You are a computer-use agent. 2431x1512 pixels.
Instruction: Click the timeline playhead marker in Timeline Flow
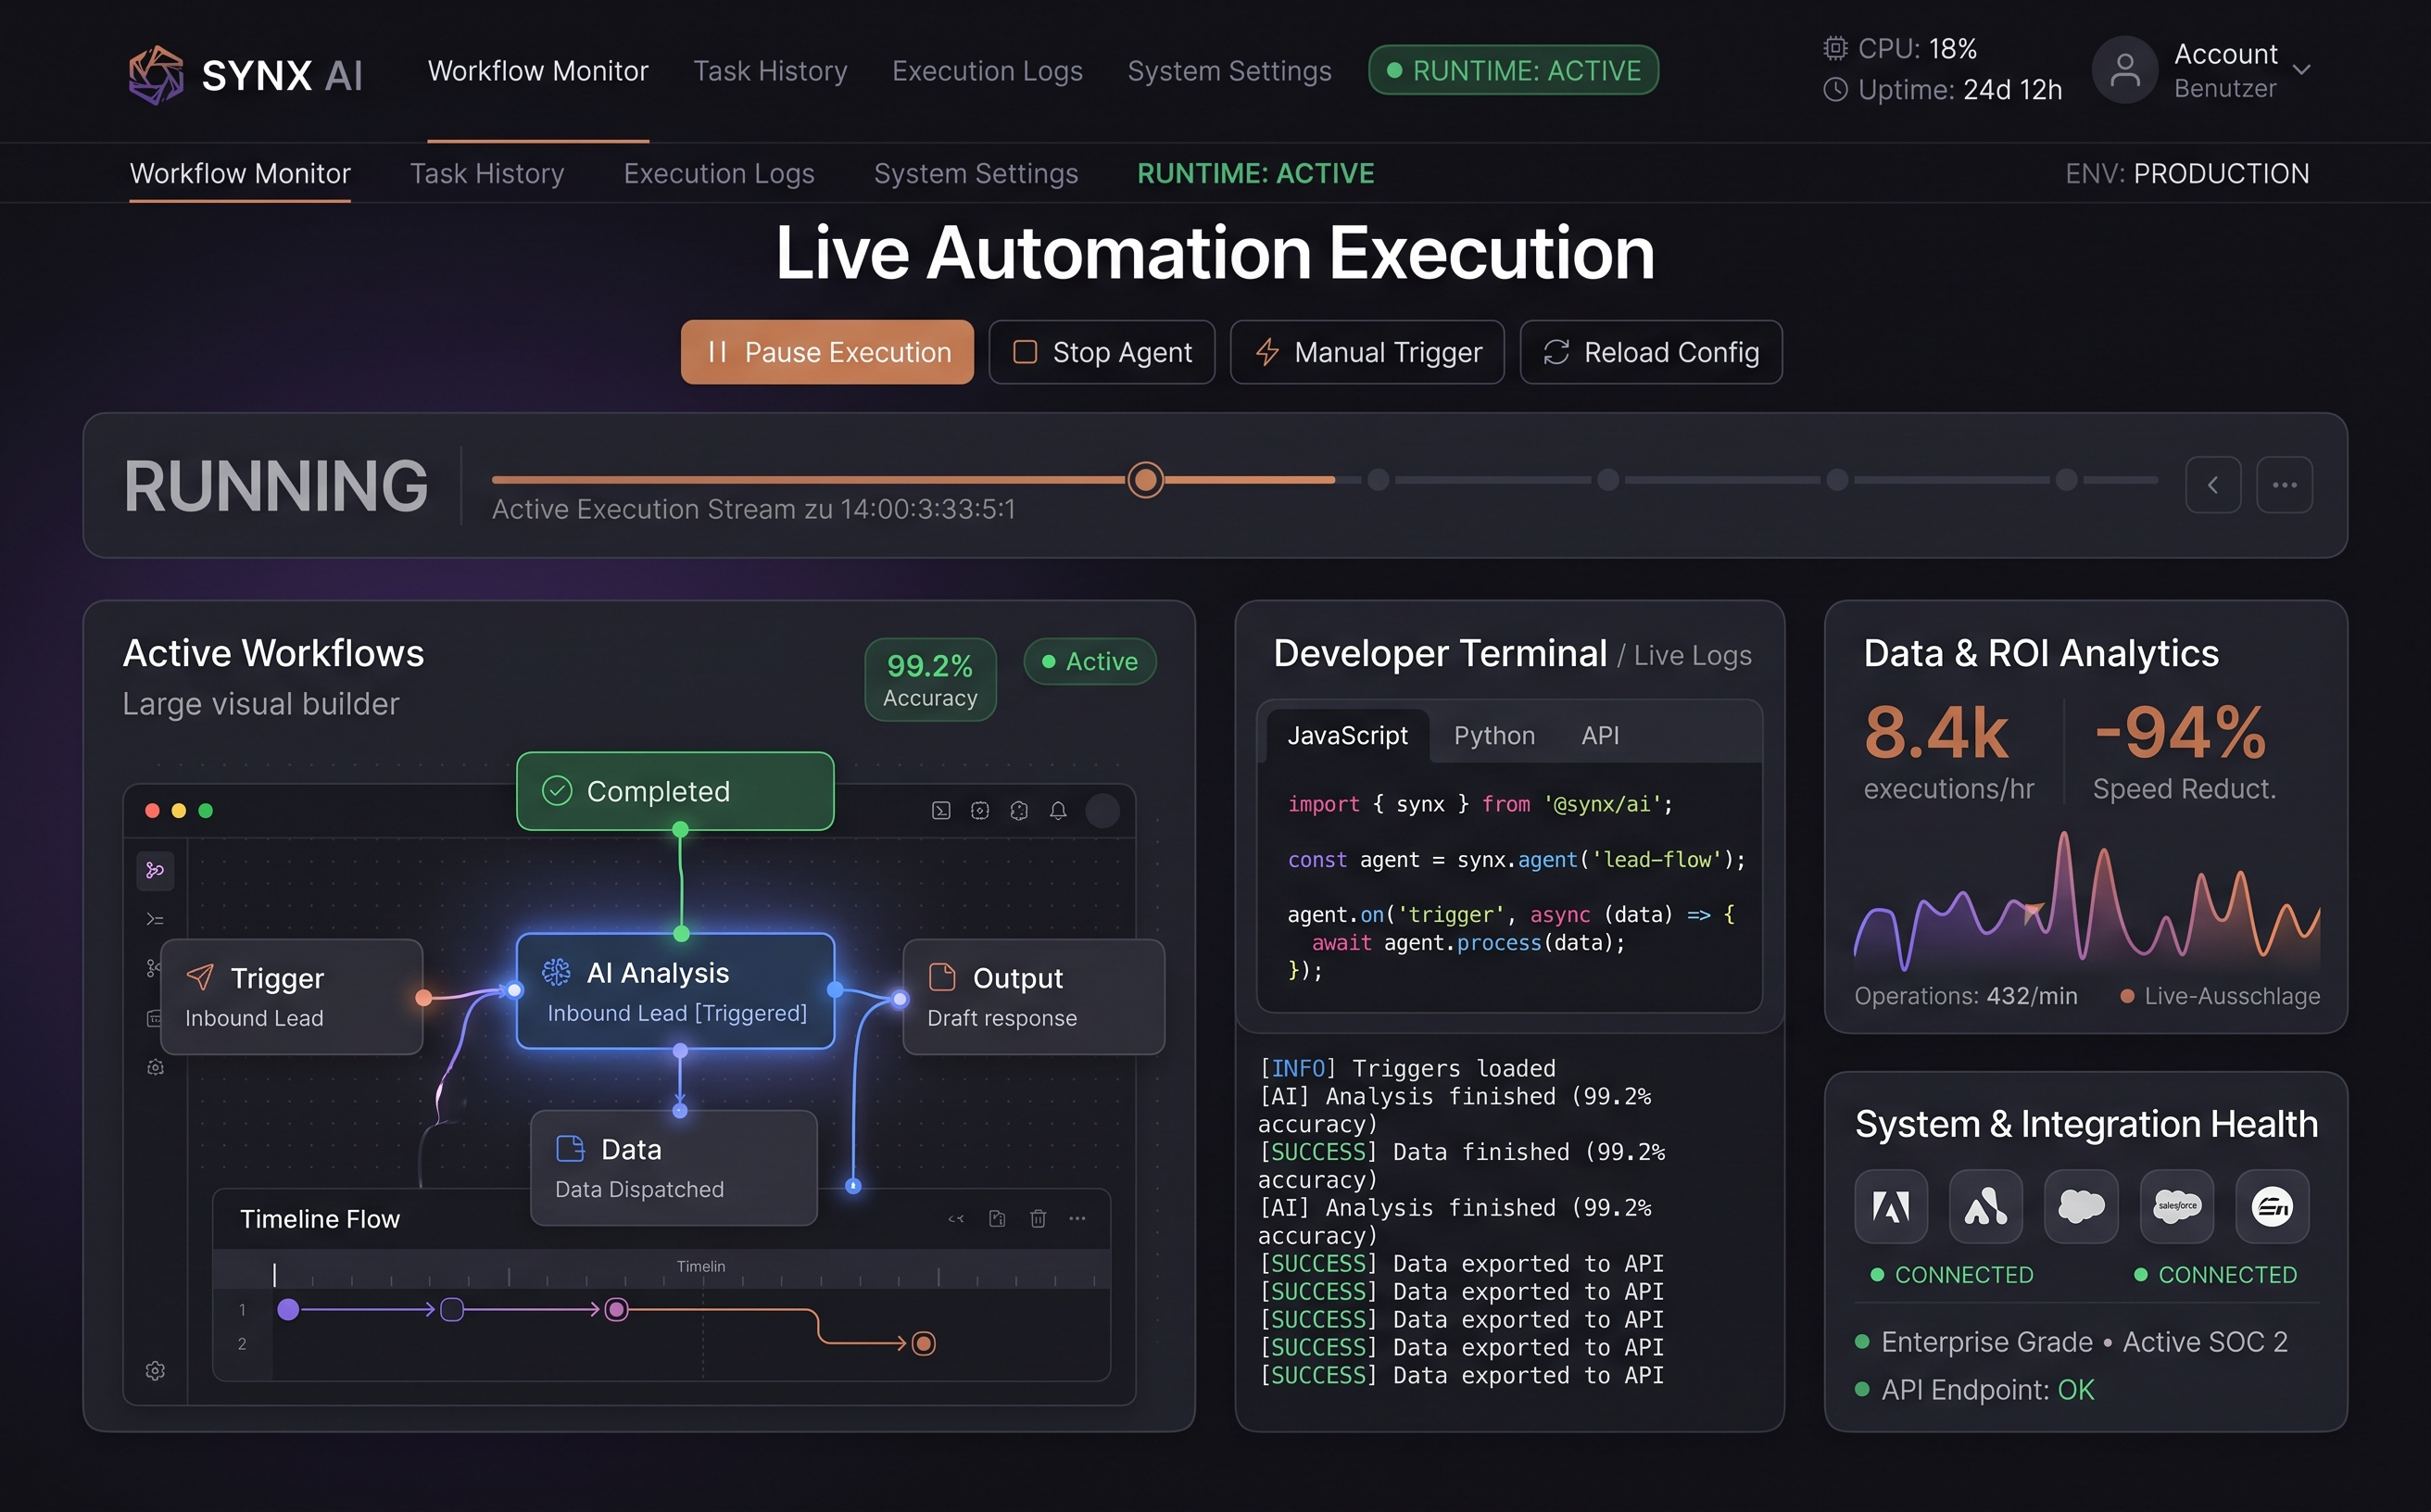pyautogui.click(x=274, y=1274)
